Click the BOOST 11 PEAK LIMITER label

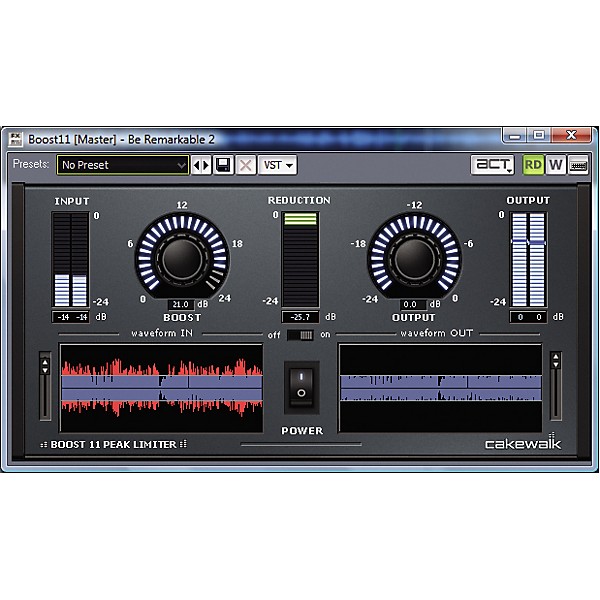tap(114, 444)
